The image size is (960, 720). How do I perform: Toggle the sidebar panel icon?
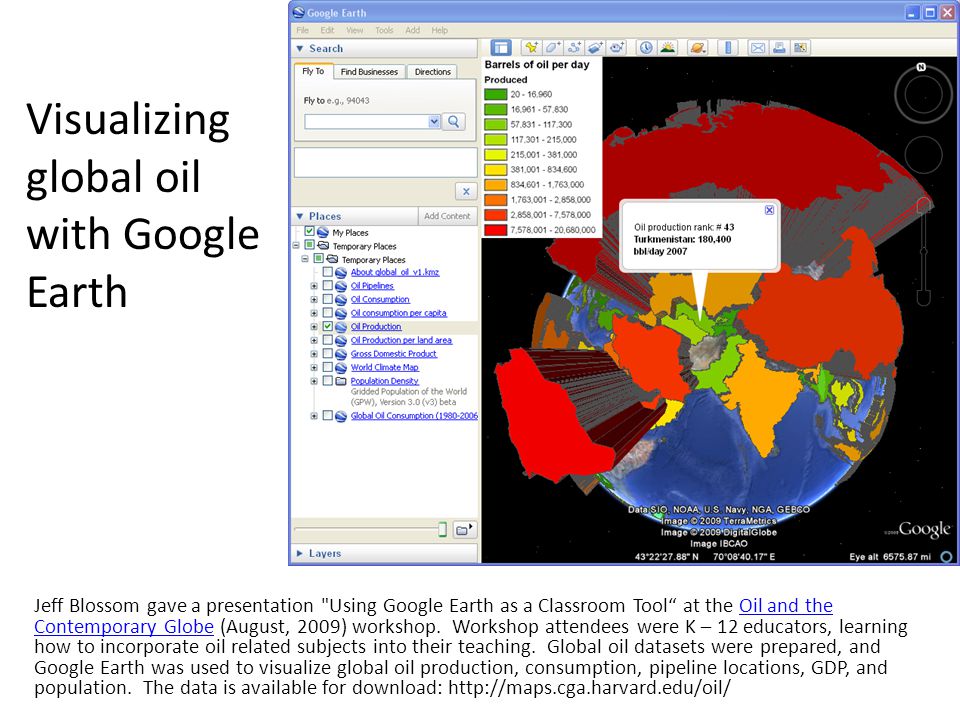[501, 48]
